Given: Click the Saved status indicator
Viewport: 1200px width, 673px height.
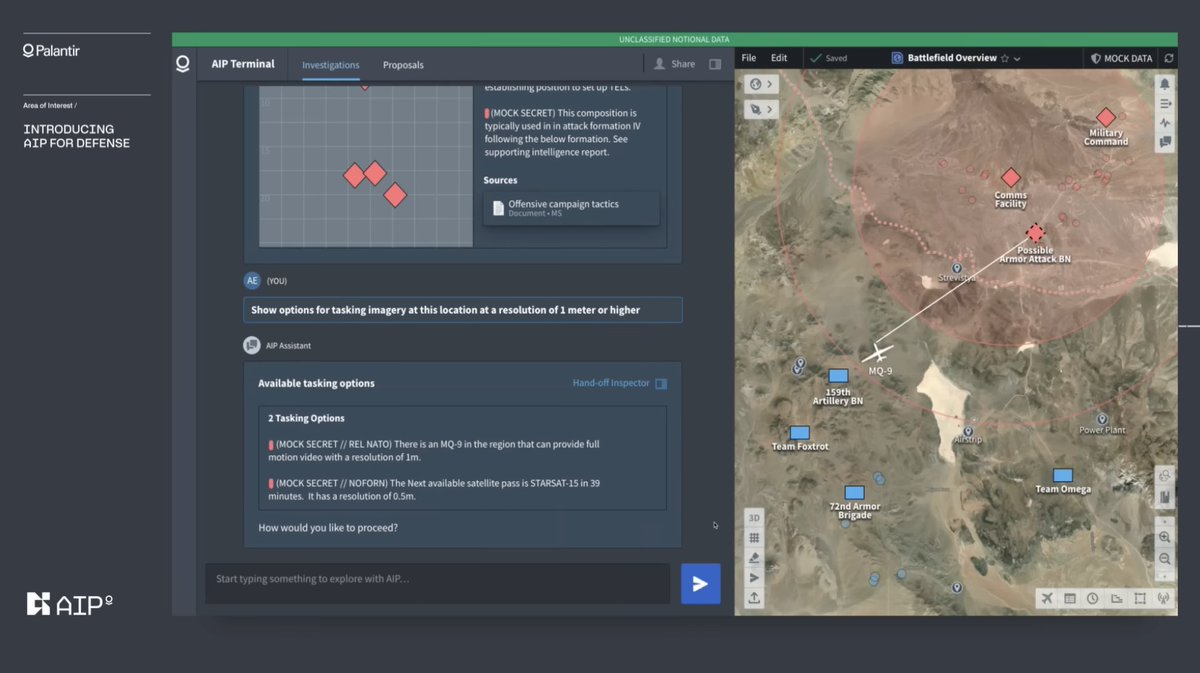Looking at the screenshot, I should click(x=829, y=58).
